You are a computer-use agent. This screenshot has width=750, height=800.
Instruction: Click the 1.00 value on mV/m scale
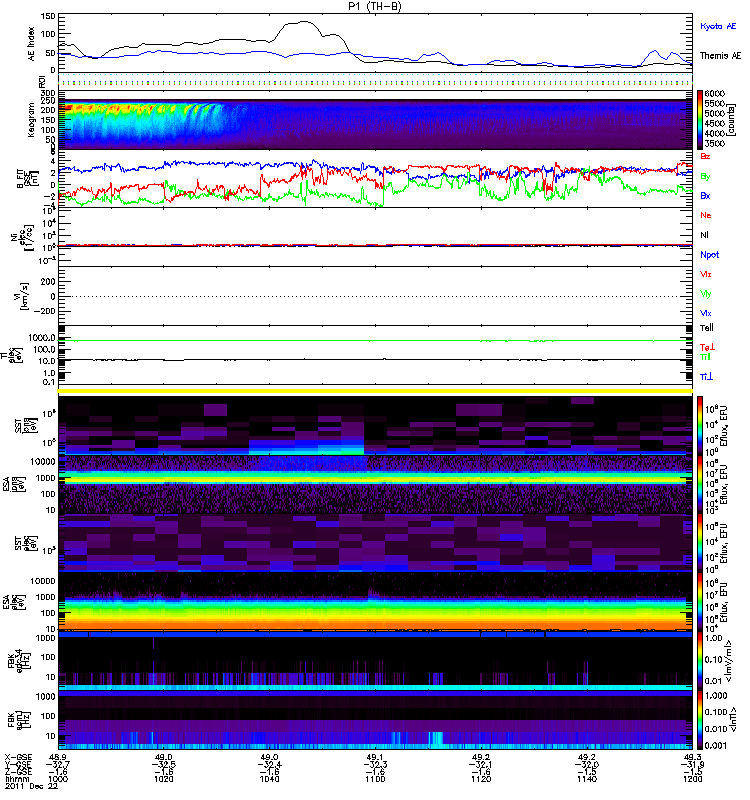coord(713,638)
